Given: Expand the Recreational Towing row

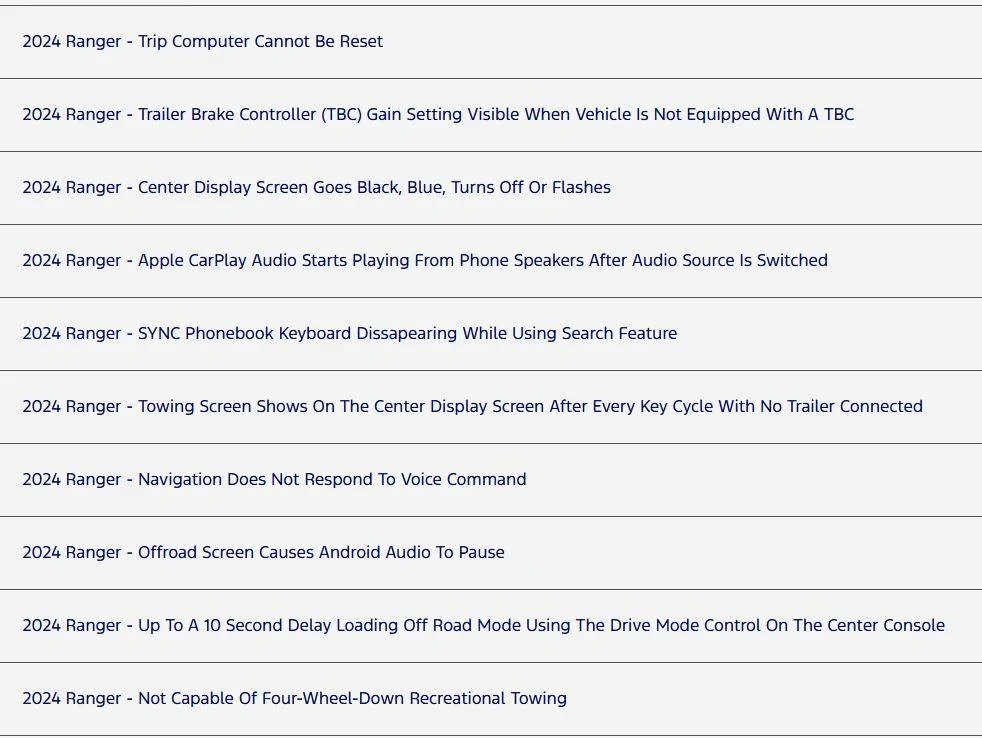Looking at the screenshot, I should click(491, 699).
